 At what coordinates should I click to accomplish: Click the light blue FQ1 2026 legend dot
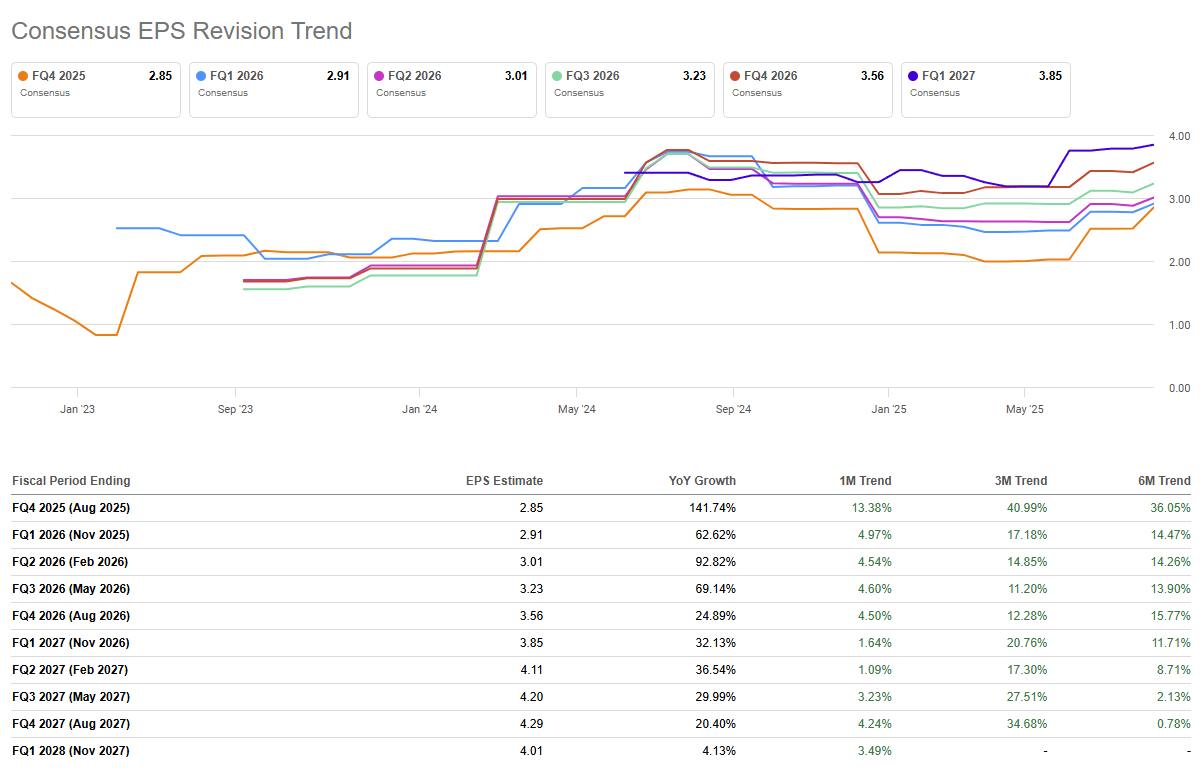[202, 76]
